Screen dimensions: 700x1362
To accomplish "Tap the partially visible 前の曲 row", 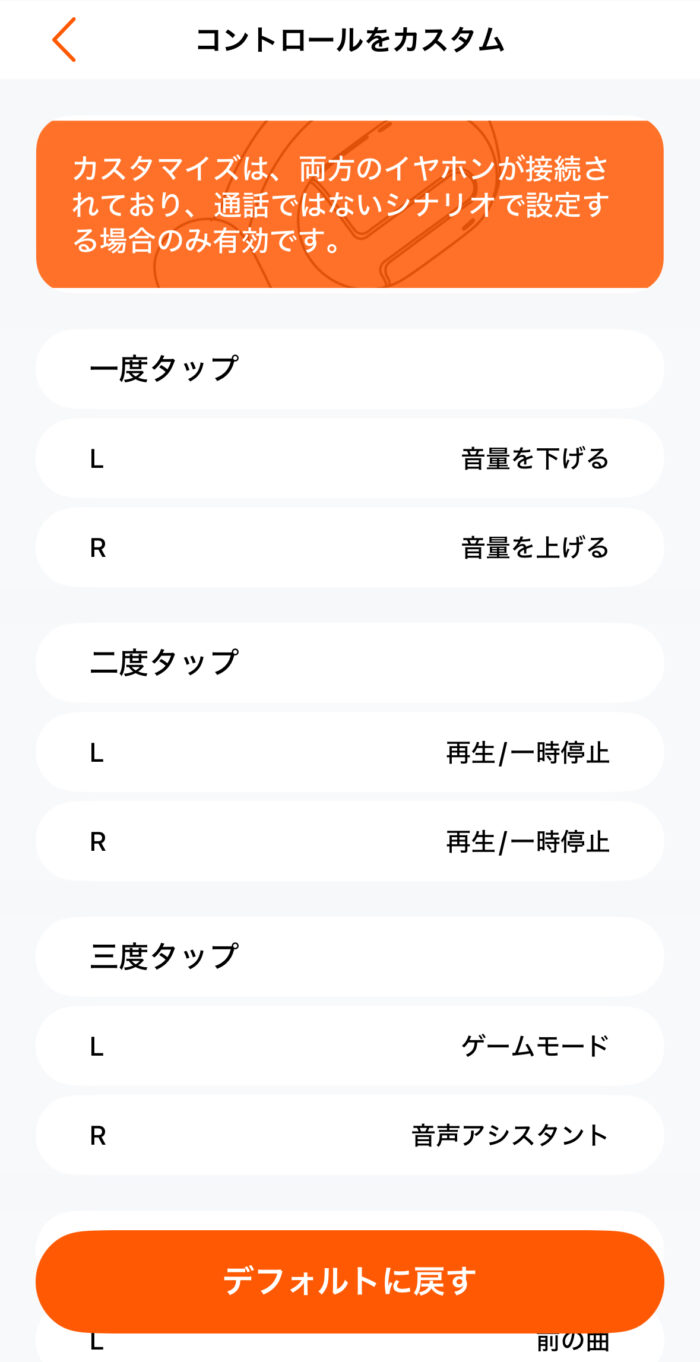I will pyautogui.click(x=349, y=1344).
